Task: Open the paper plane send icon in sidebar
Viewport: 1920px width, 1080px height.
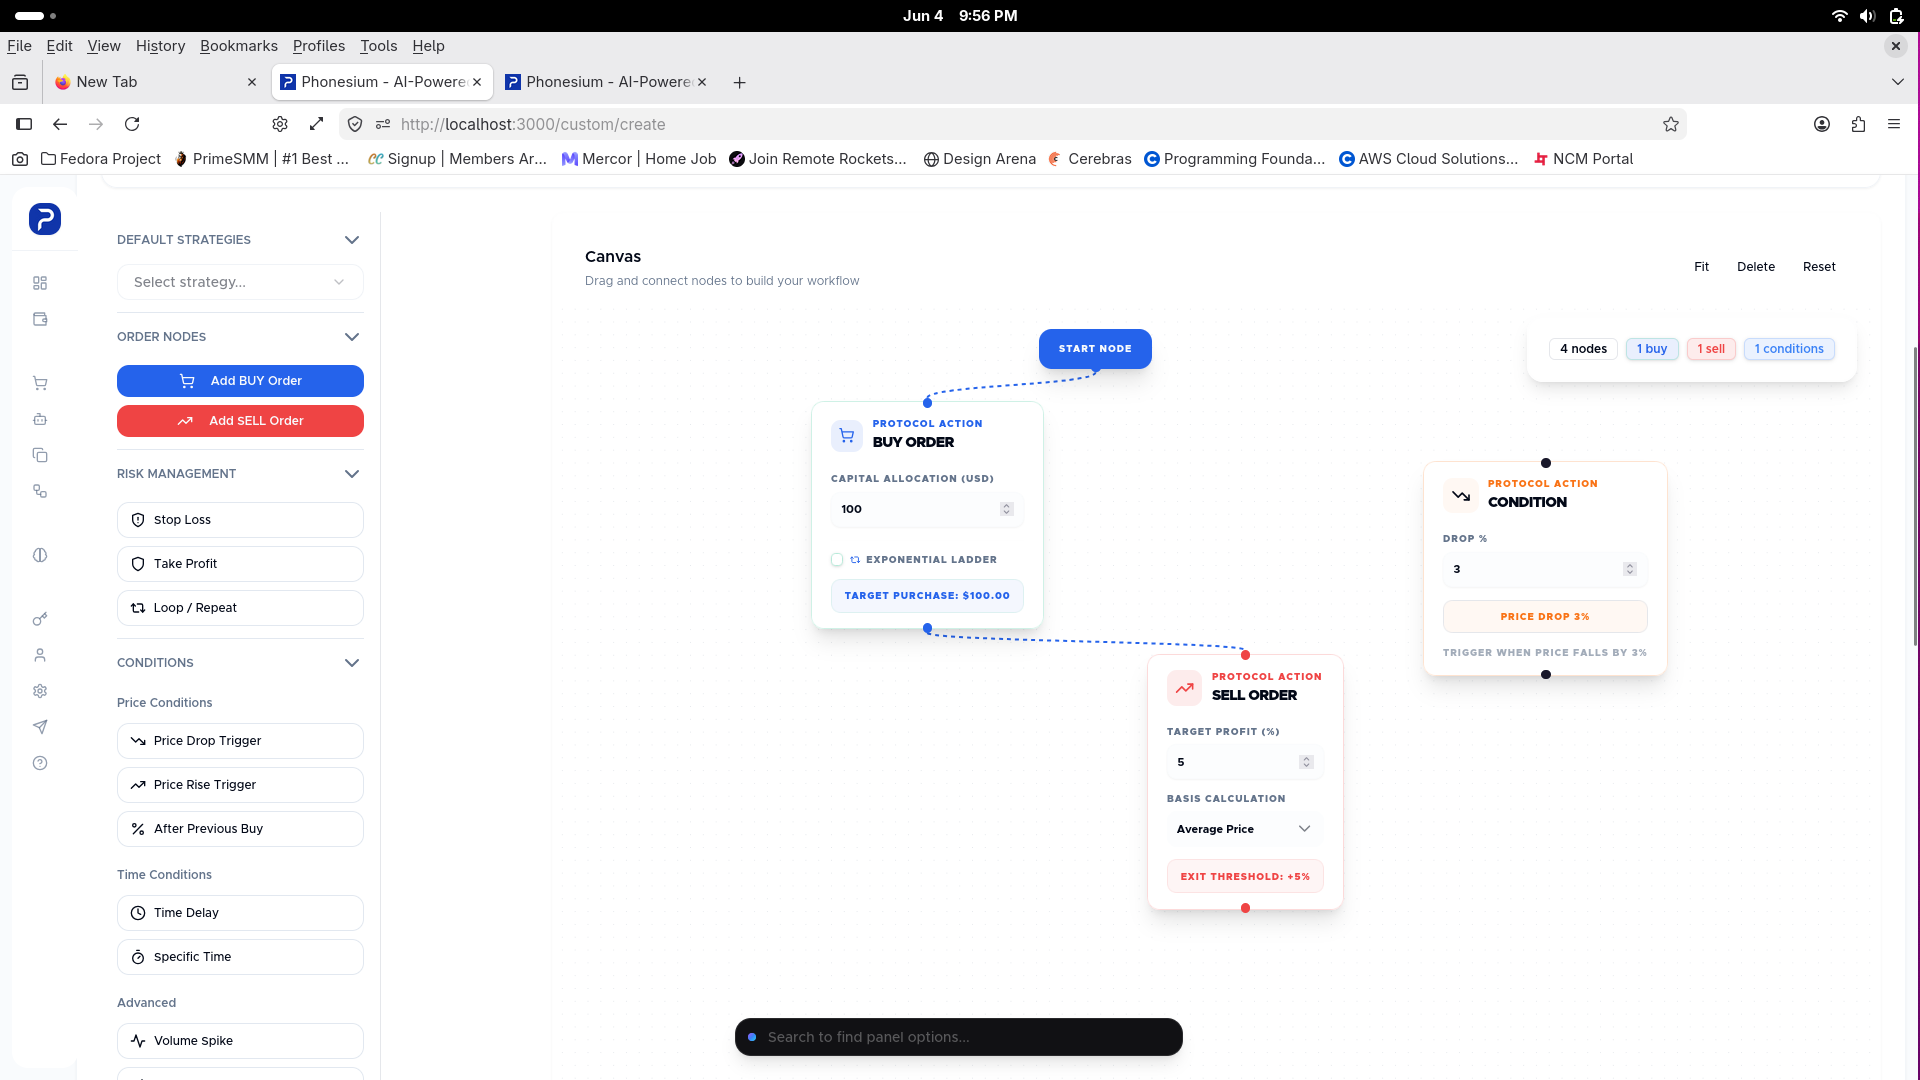Action: click(40, 727)
